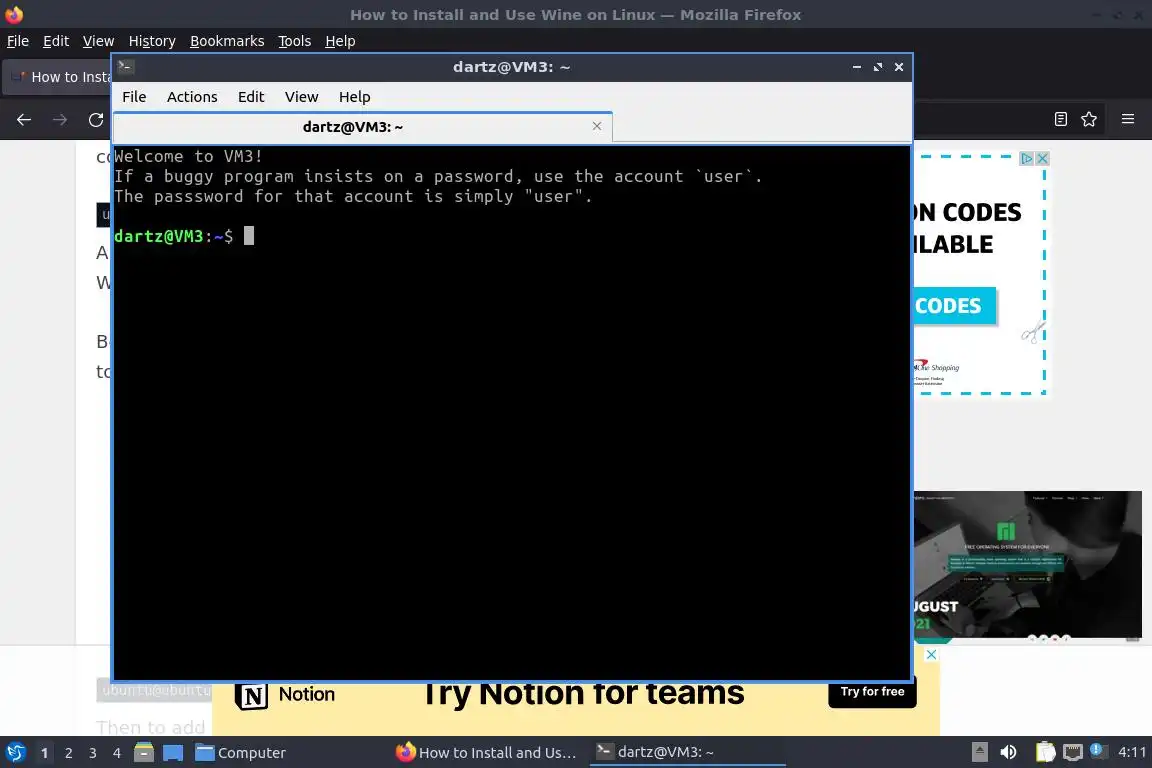
Task: Open the volume control
Action: point(1008,752)
